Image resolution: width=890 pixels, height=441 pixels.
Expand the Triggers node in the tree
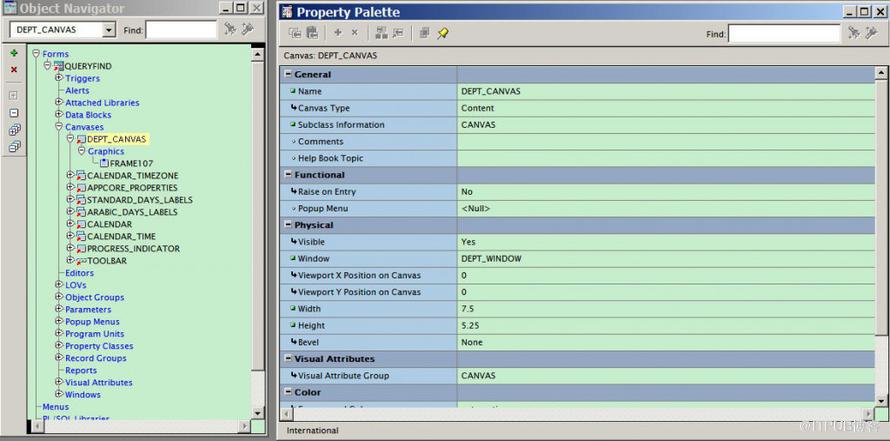point(59,78)
